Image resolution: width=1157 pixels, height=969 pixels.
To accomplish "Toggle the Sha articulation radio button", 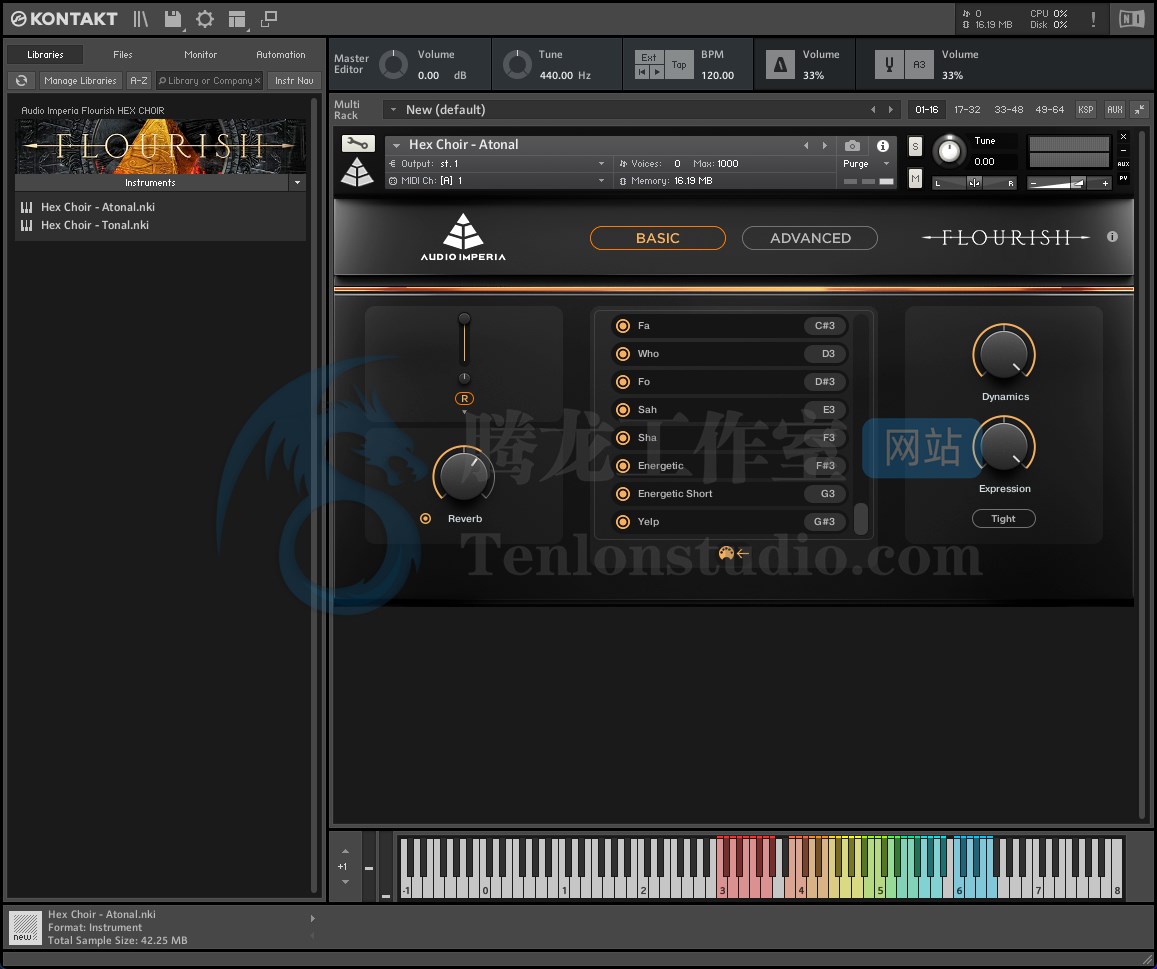I will pos(623,438).
